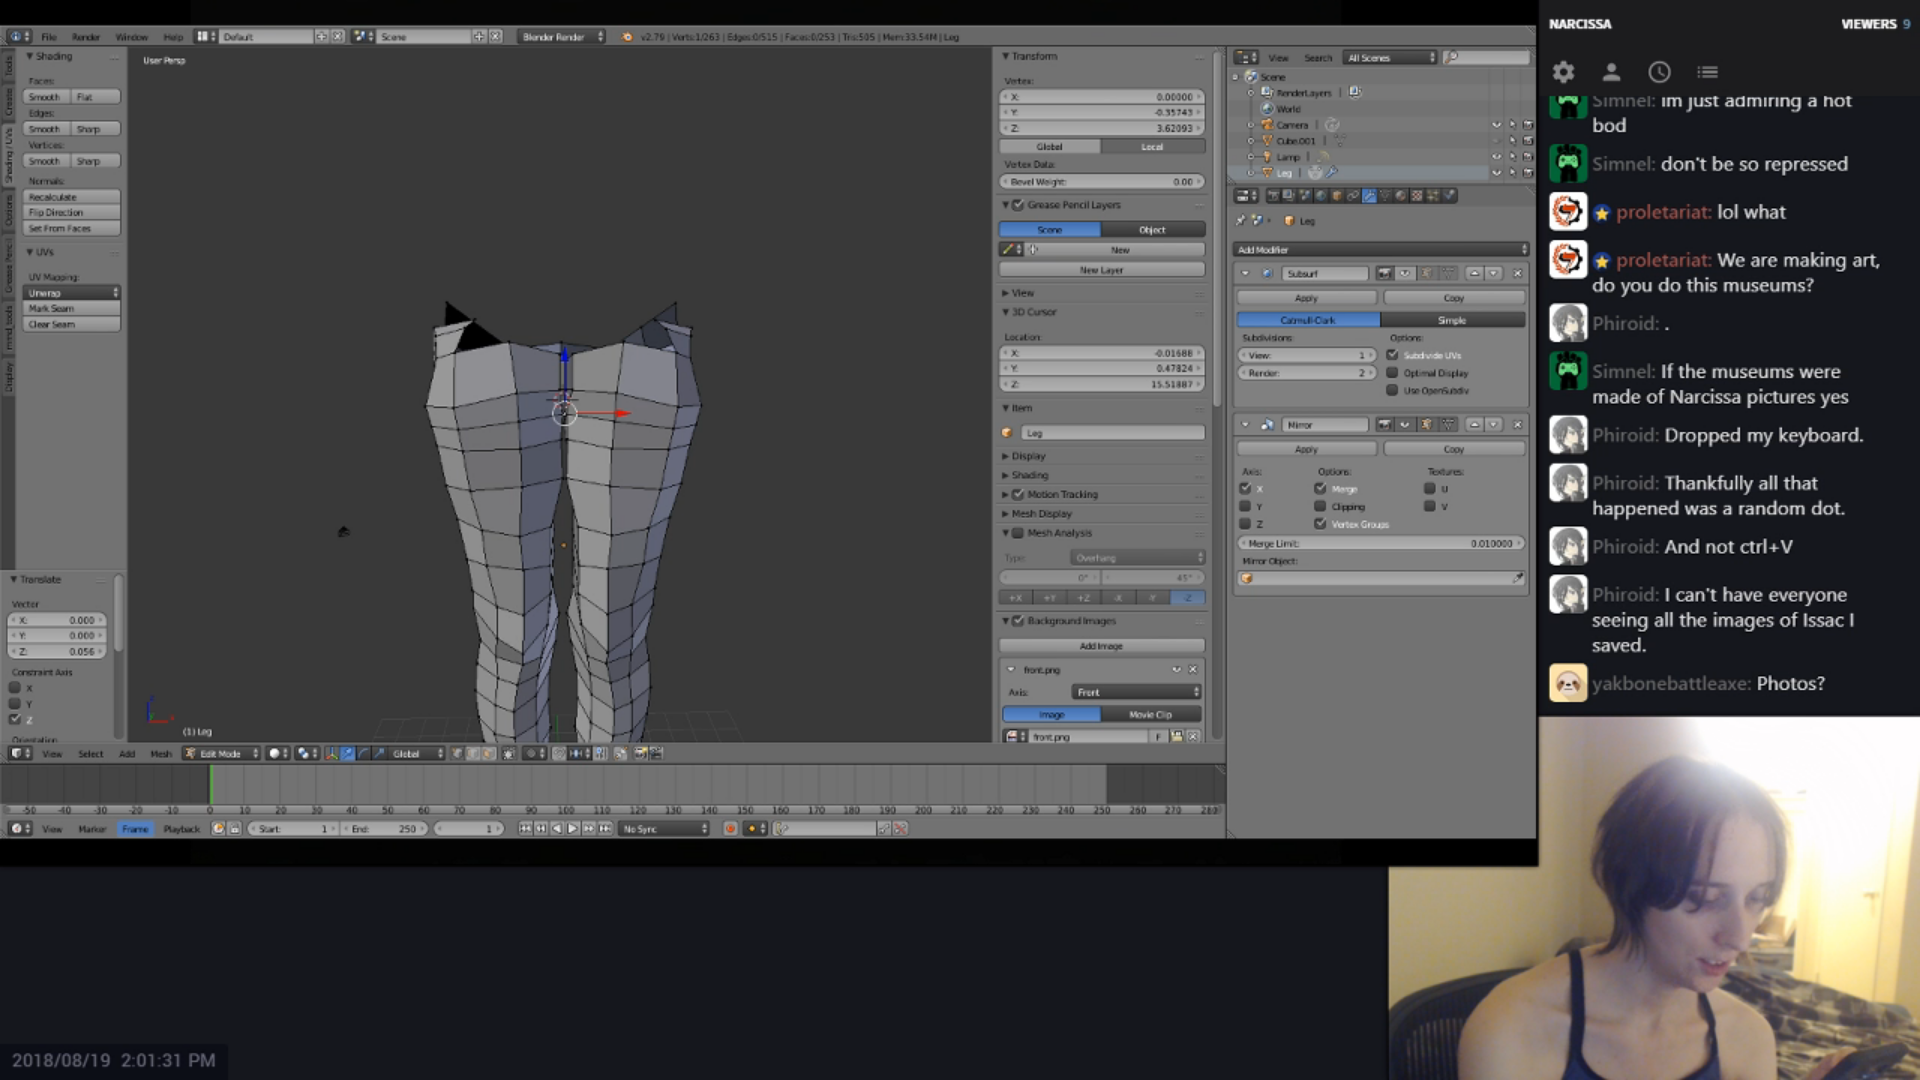Open the stream history clock icon

(1659, 72)
